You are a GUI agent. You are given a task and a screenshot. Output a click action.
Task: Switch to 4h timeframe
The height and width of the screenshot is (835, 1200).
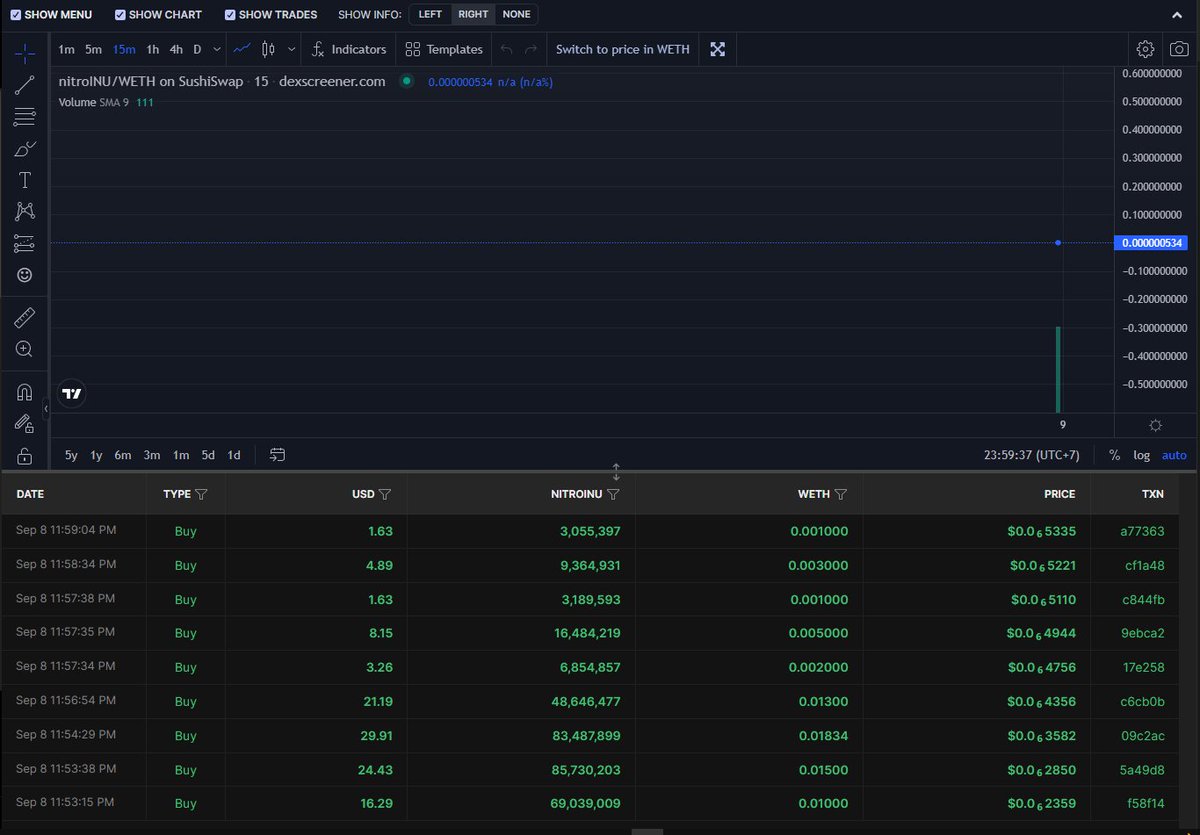click(x=176, y=49)
